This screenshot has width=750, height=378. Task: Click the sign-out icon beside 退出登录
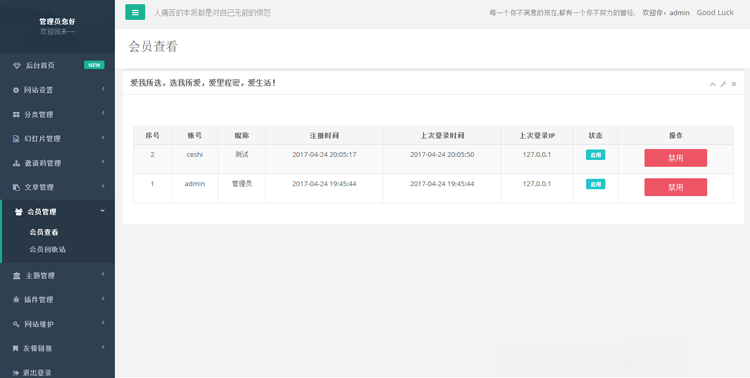tap(16, 373)
